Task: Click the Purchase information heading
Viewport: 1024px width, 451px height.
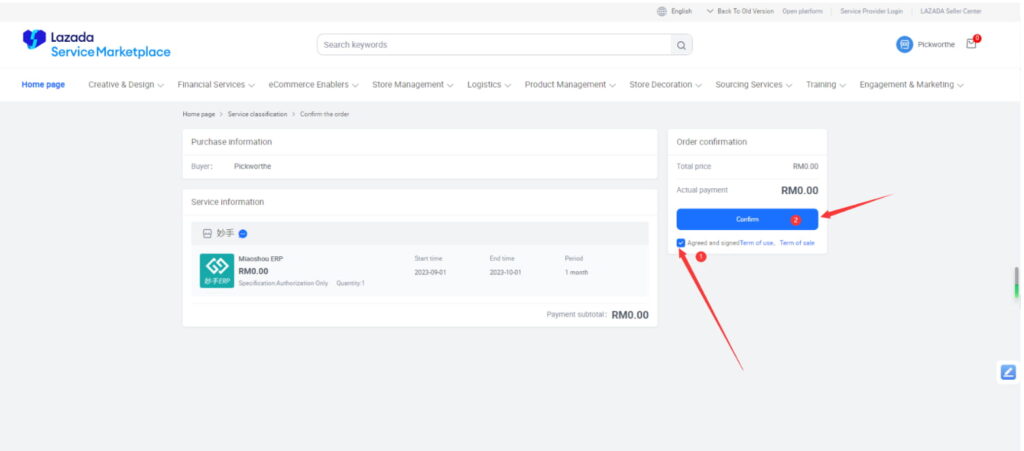Action: [231, 142]
